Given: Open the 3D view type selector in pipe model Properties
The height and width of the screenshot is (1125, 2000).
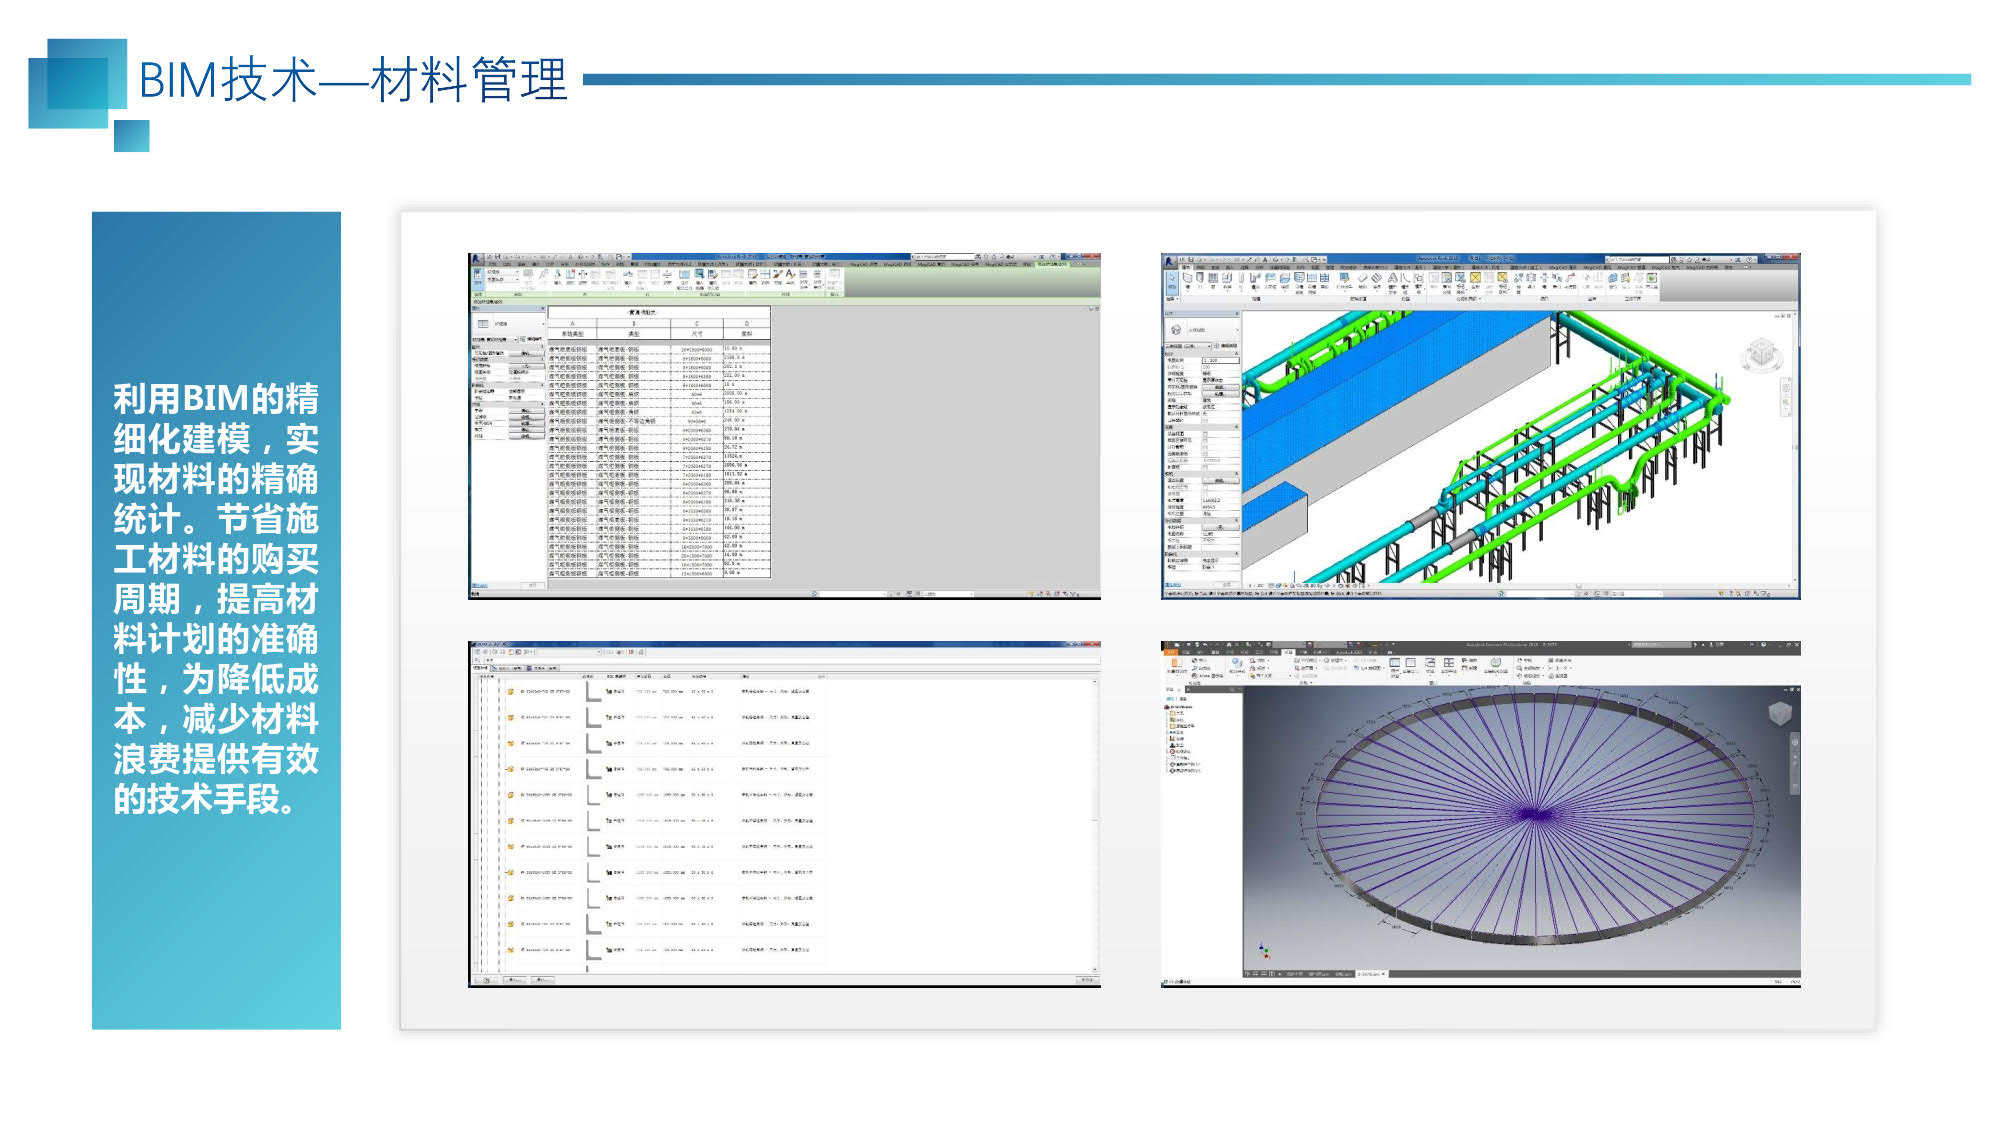Looking at the screenshot, I should point(1202,329).
